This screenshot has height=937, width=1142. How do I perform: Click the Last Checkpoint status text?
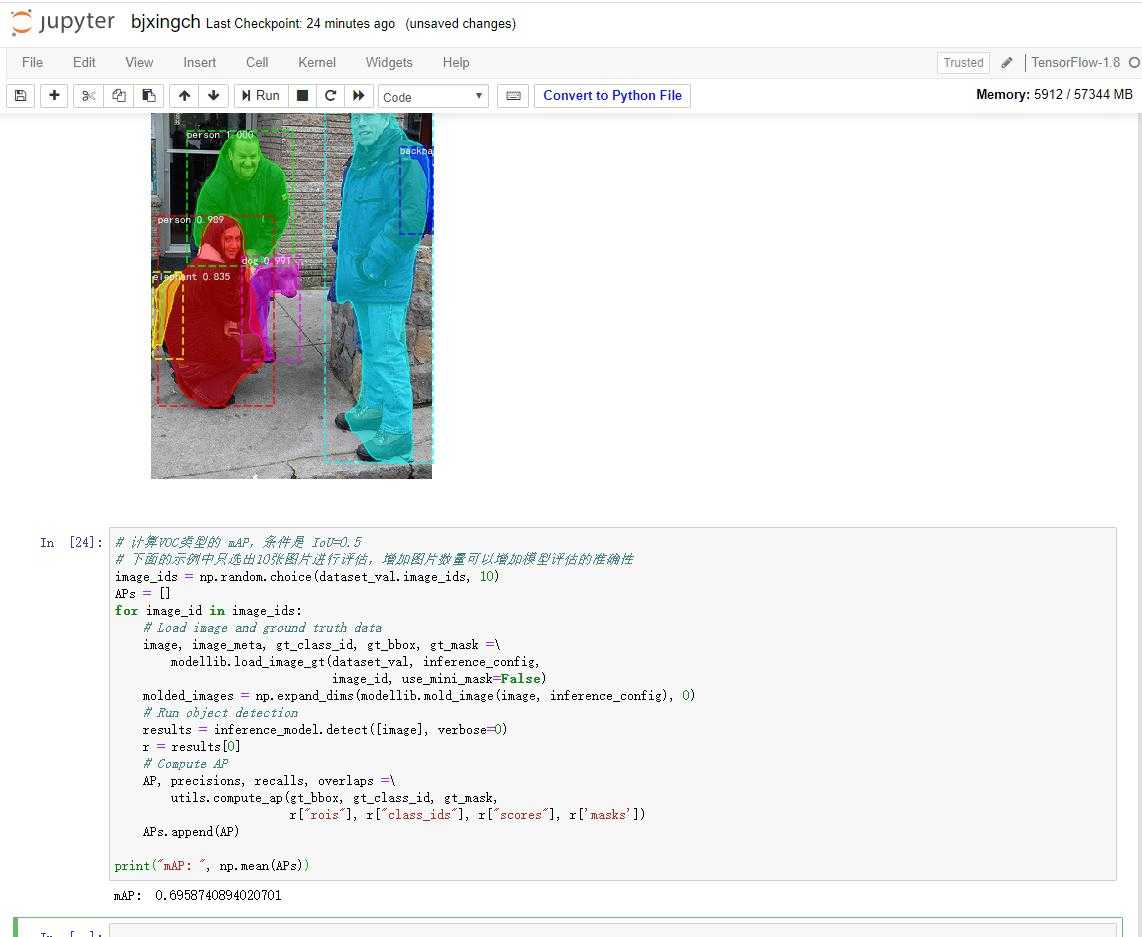300,23
